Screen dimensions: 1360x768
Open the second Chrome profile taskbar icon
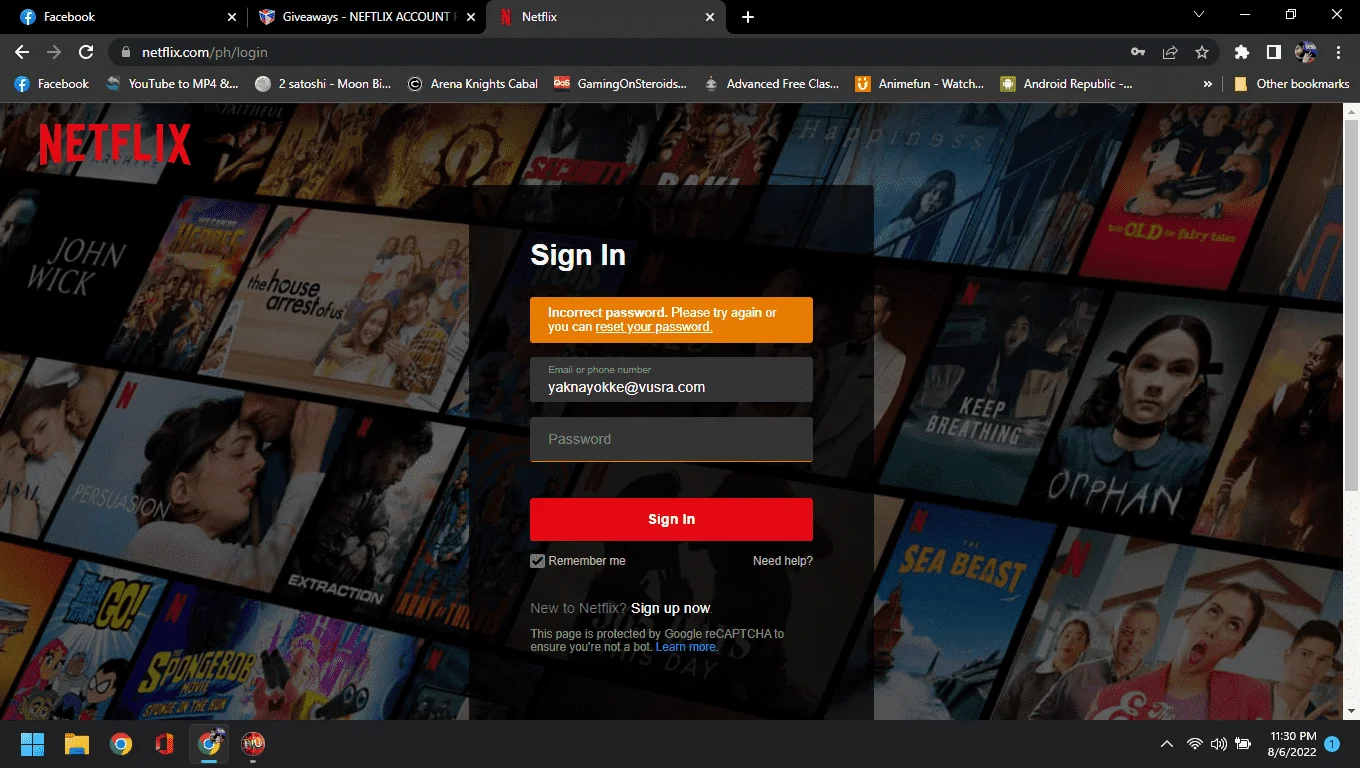[209, 744]
